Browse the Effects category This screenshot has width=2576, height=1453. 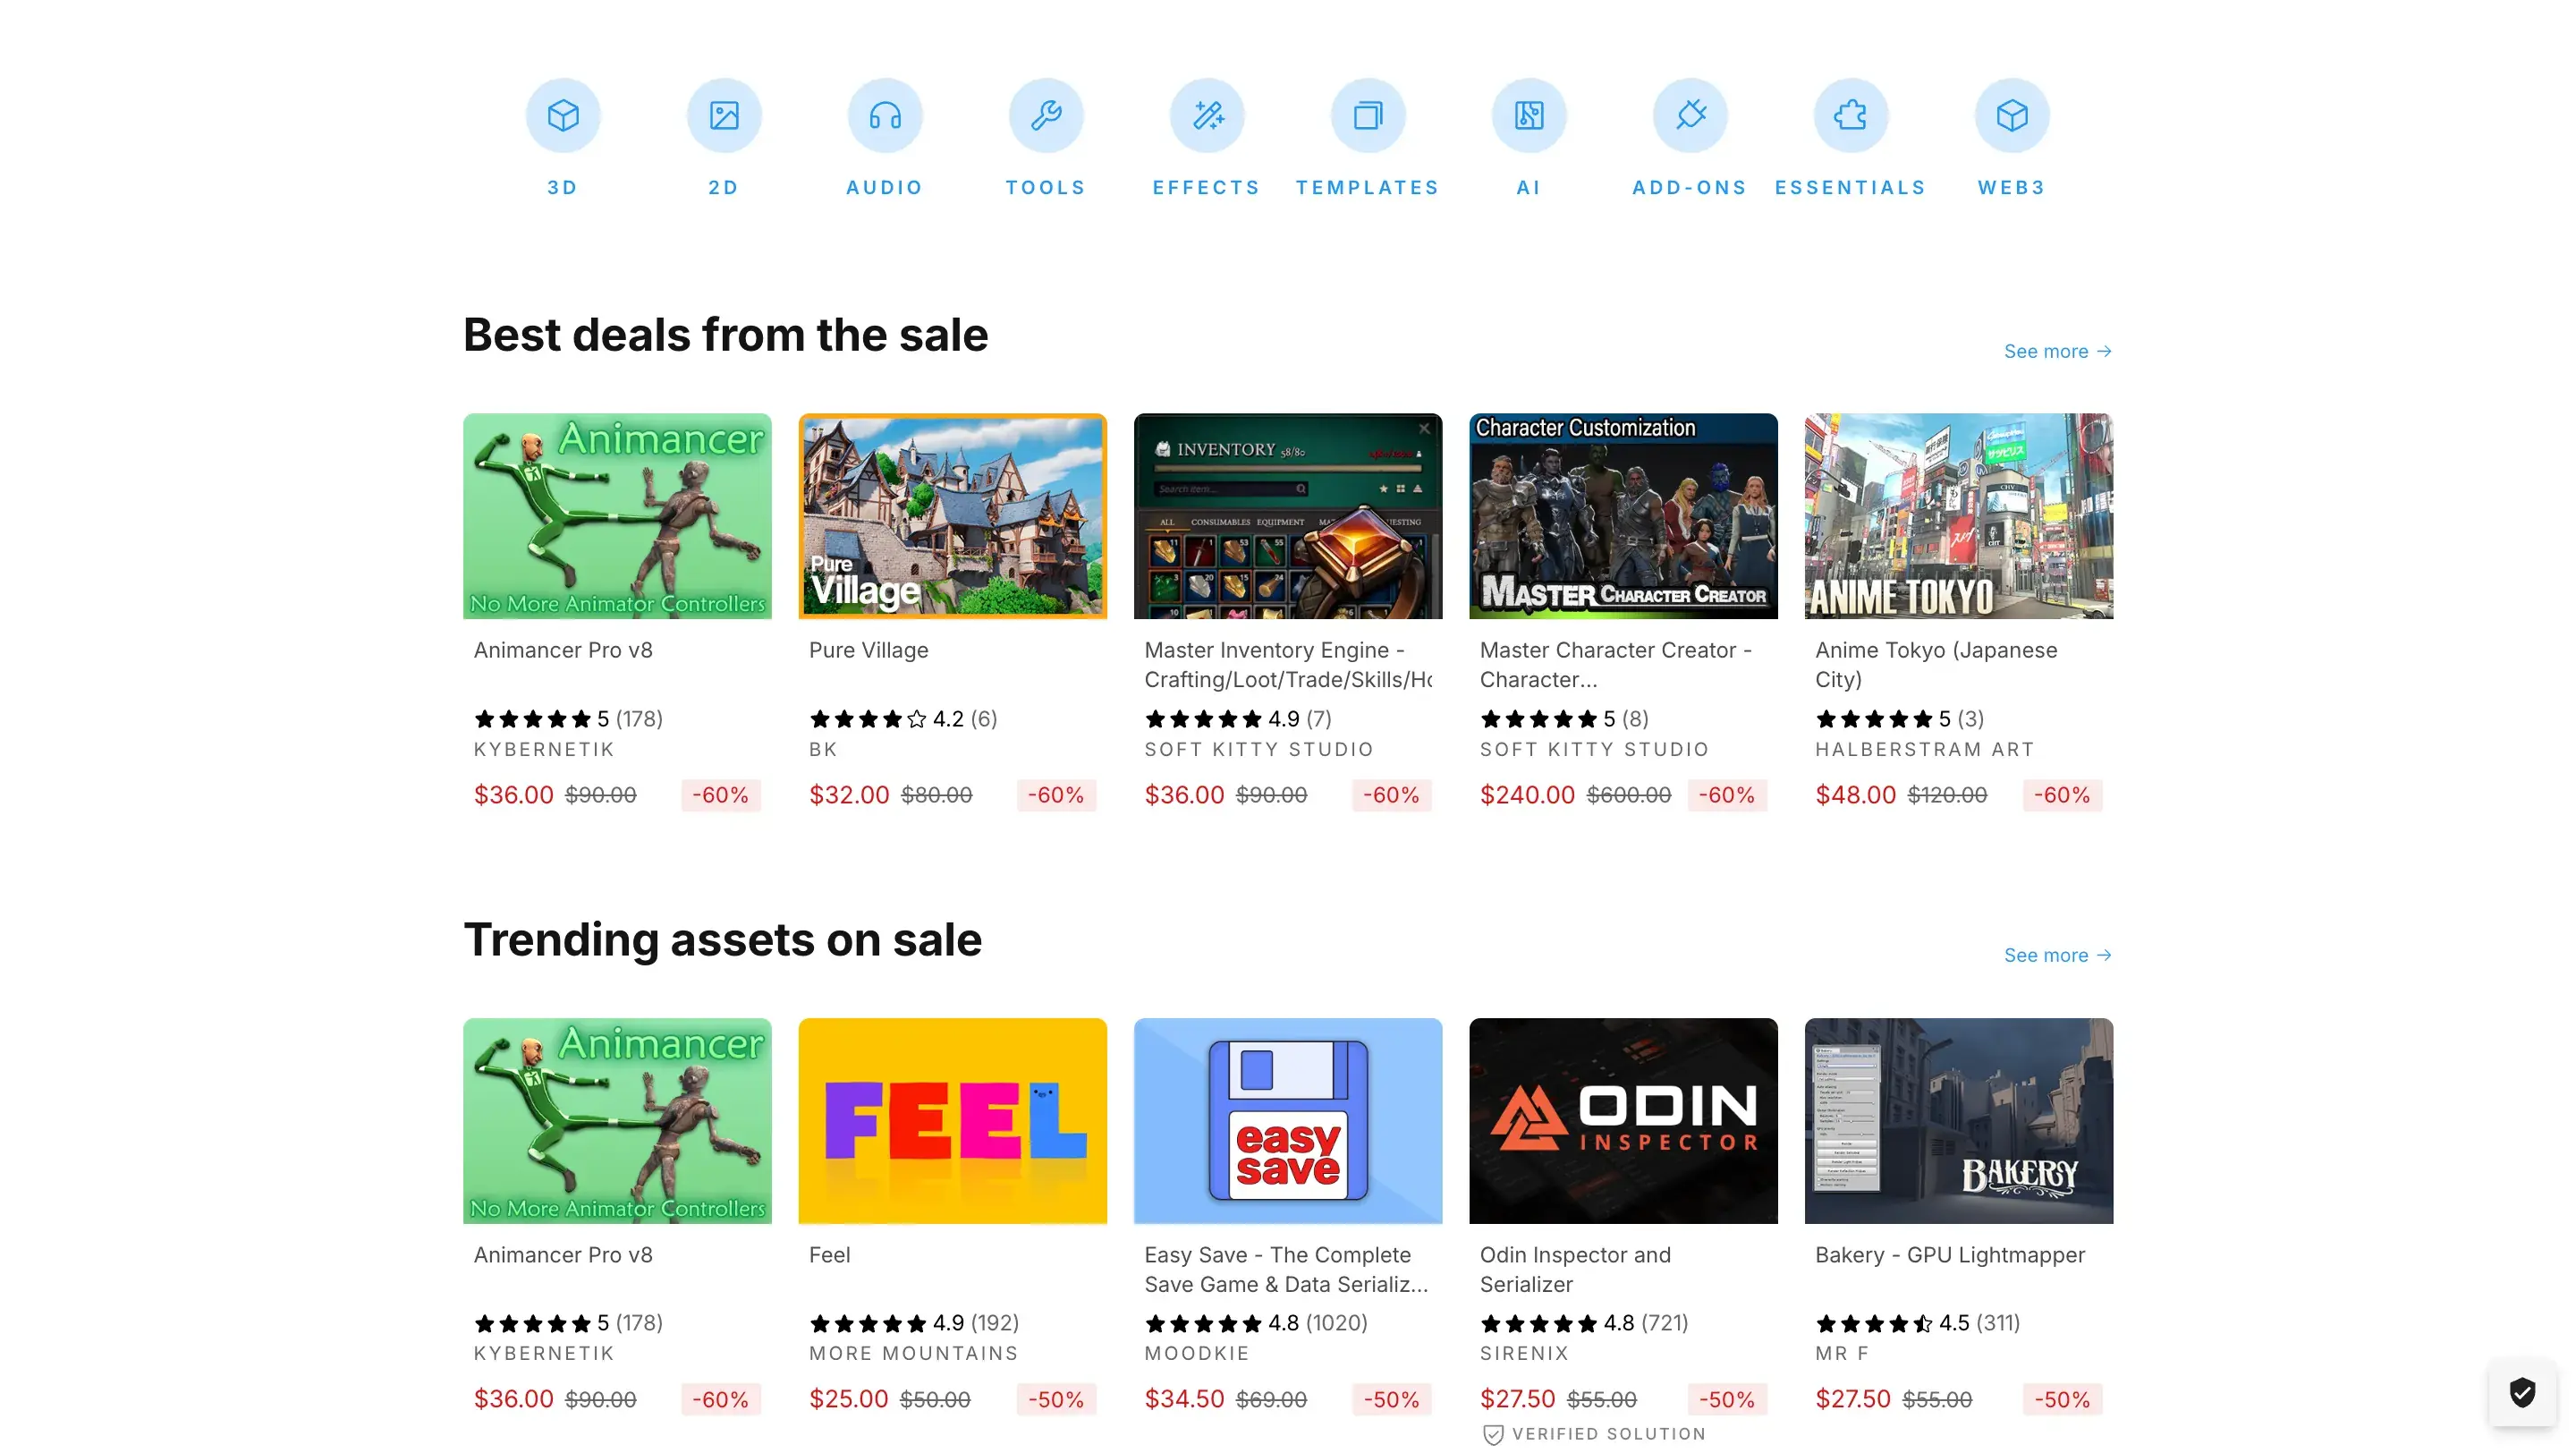pyautogui.click(x=1206, y=137)
